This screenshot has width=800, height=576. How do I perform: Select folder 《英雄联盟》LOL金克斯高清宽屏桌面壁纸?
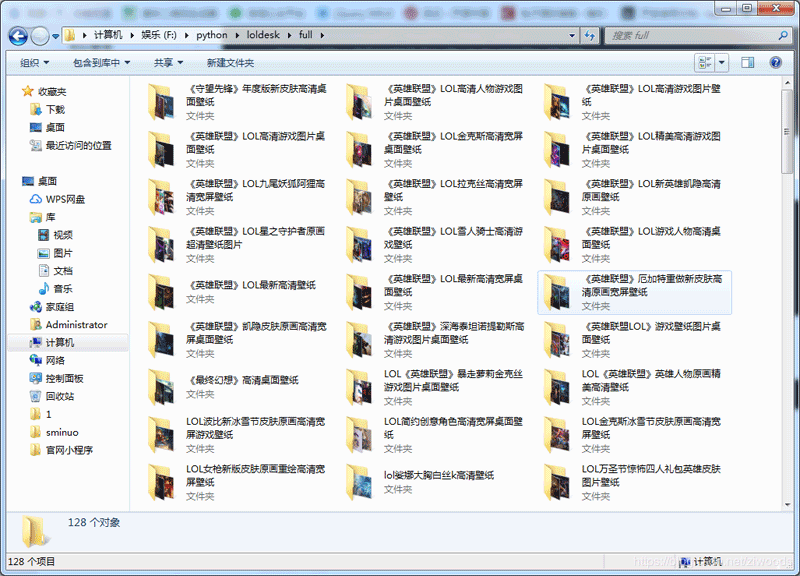tap(436, 149)
